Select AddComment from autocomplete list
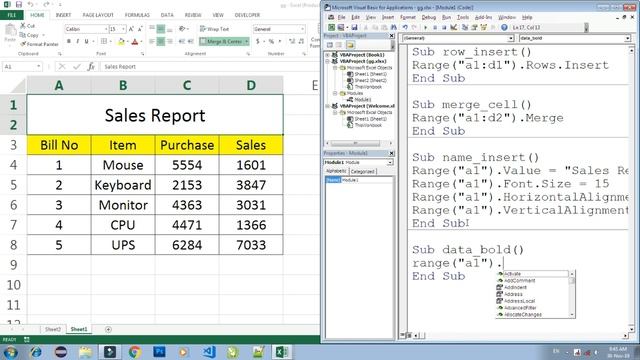The width and height of the screenshot is (640, 360). coord(519,280)
